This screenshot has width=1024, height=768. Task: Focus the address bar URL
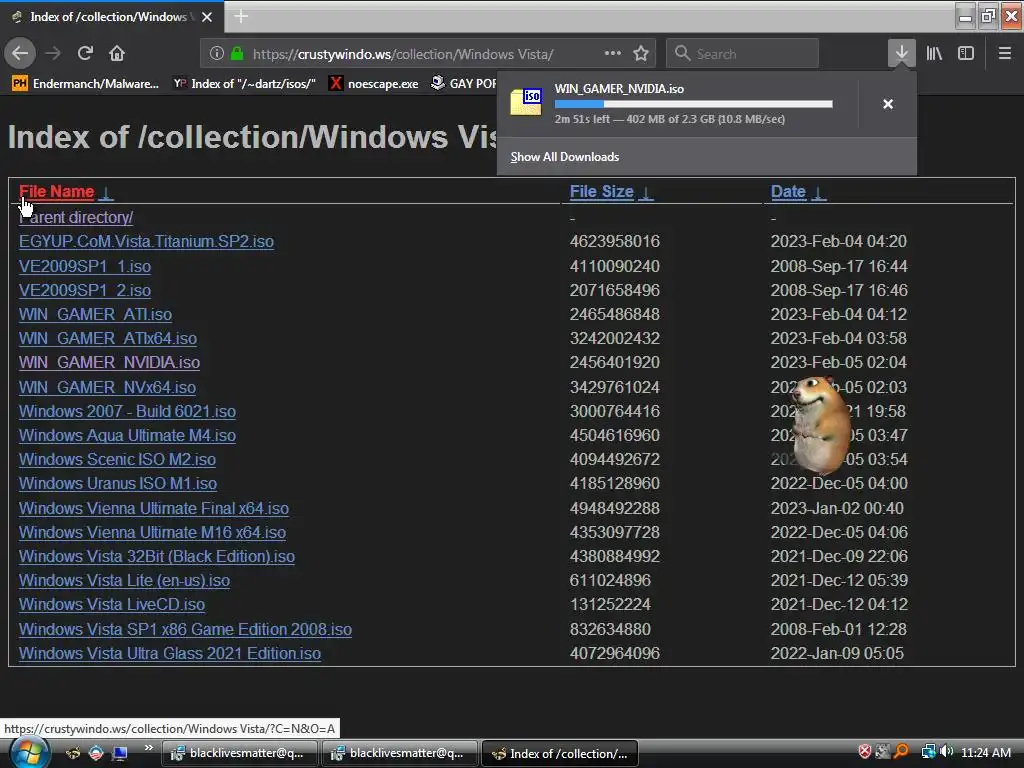pyautogui.click(x=403, y=54)
